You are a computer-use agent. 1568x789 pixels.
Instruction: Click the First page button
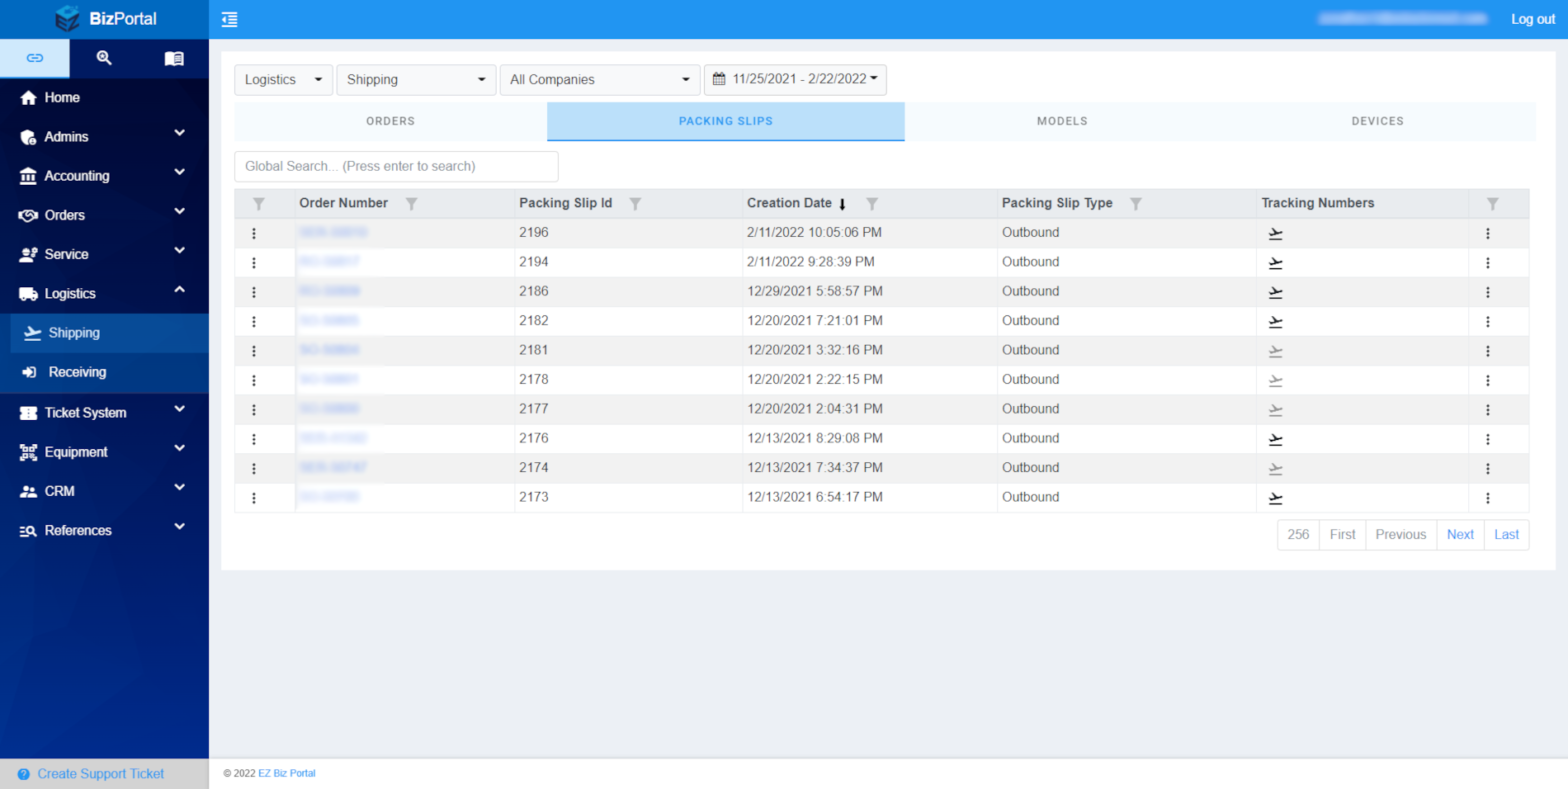[x=1343, y=535]
